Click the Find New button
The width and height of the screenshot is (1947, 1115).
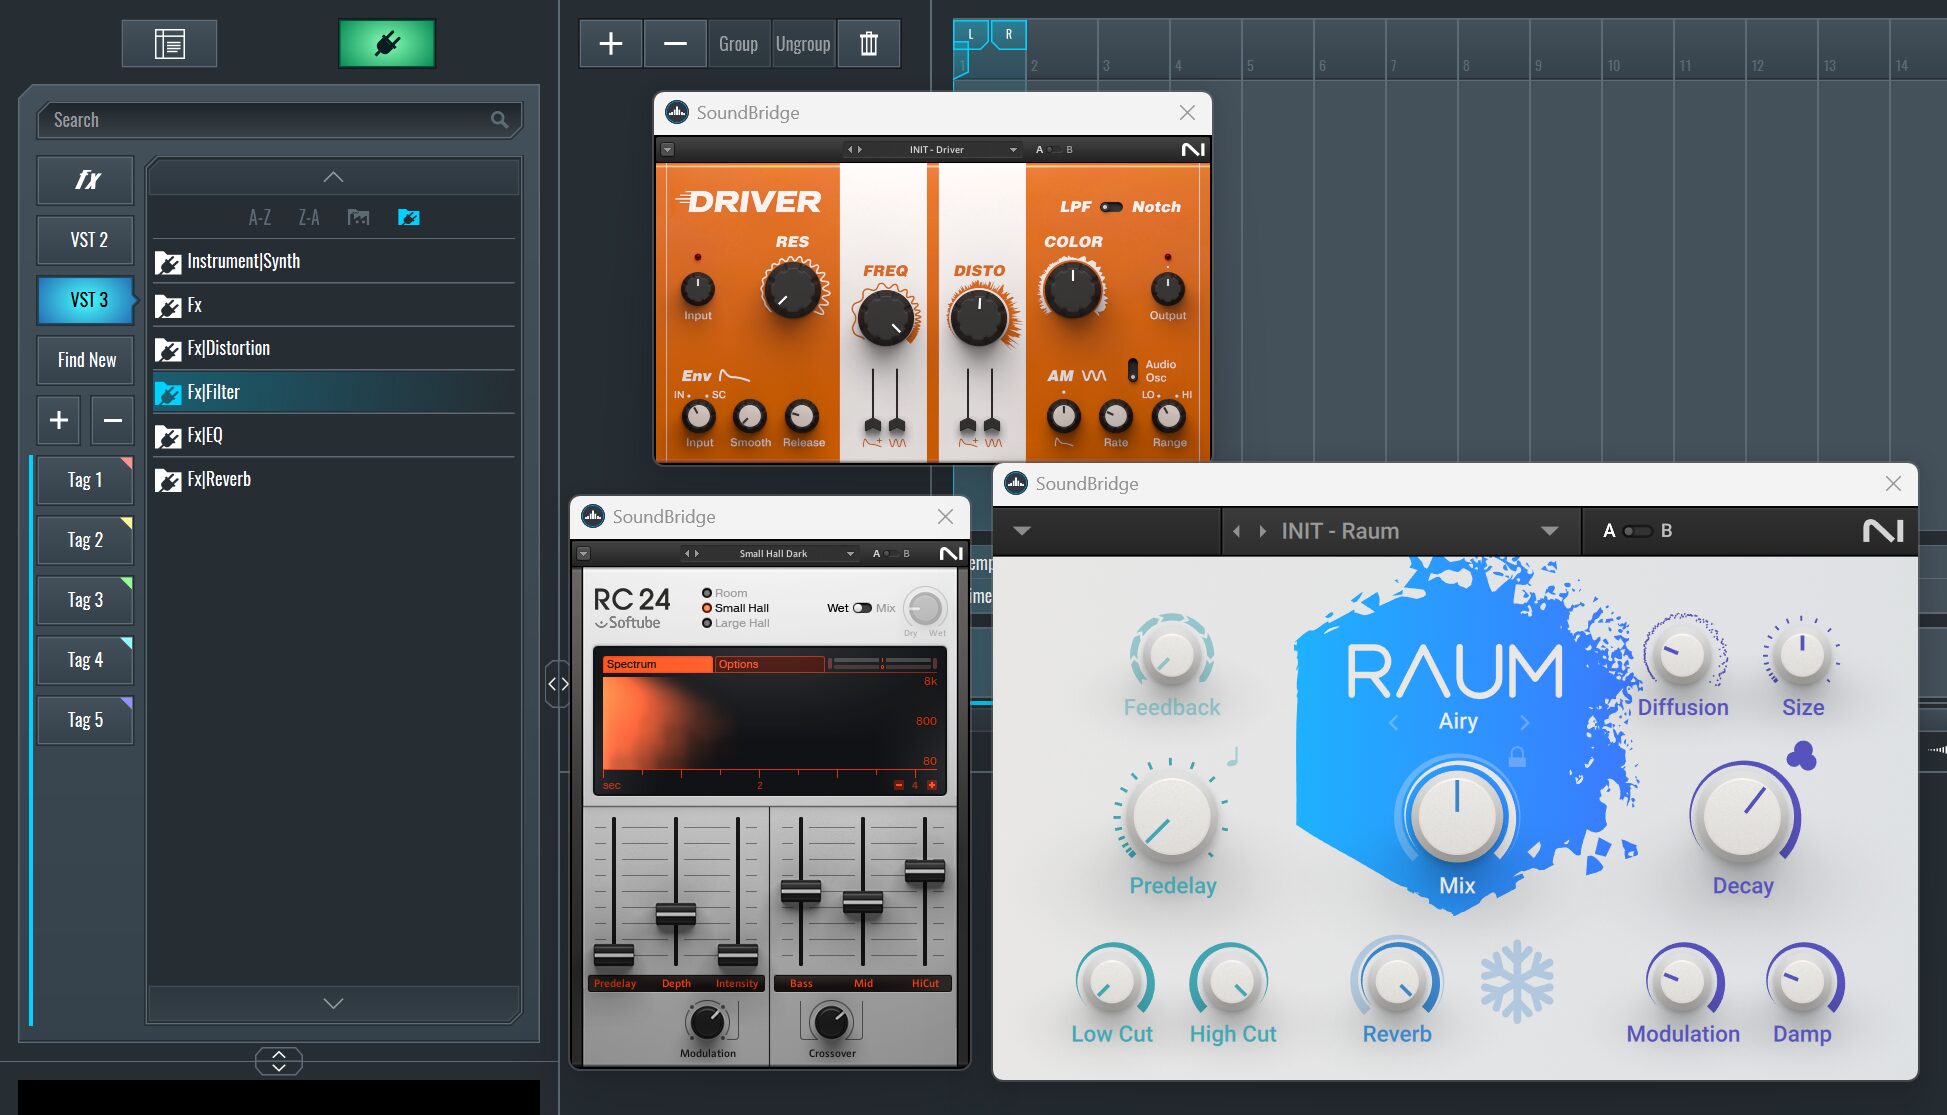click(x=87, y=360)
